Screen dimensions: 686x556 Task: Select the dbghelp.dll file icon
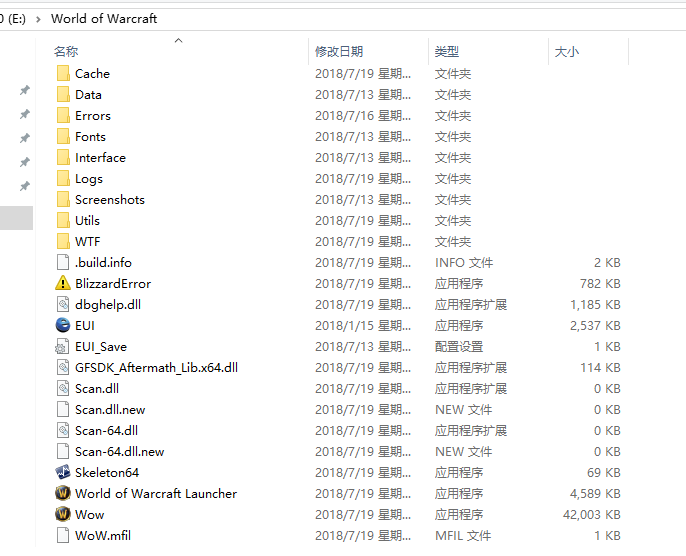(63, 304)
